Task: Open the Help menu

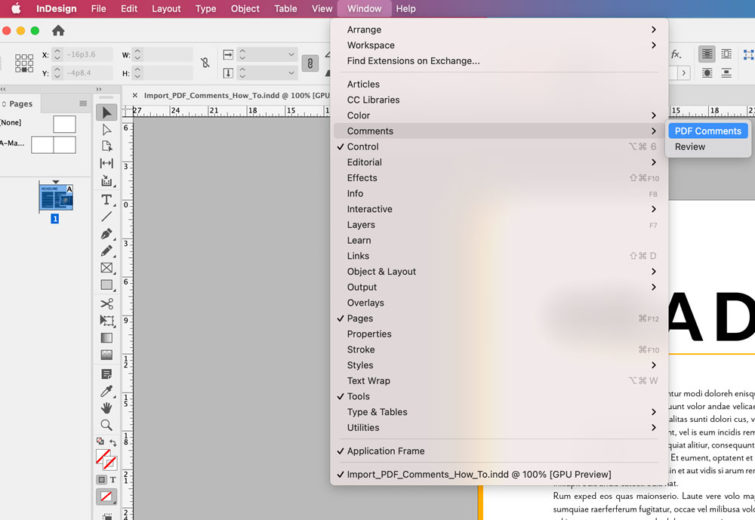Action: coord(405,9)
